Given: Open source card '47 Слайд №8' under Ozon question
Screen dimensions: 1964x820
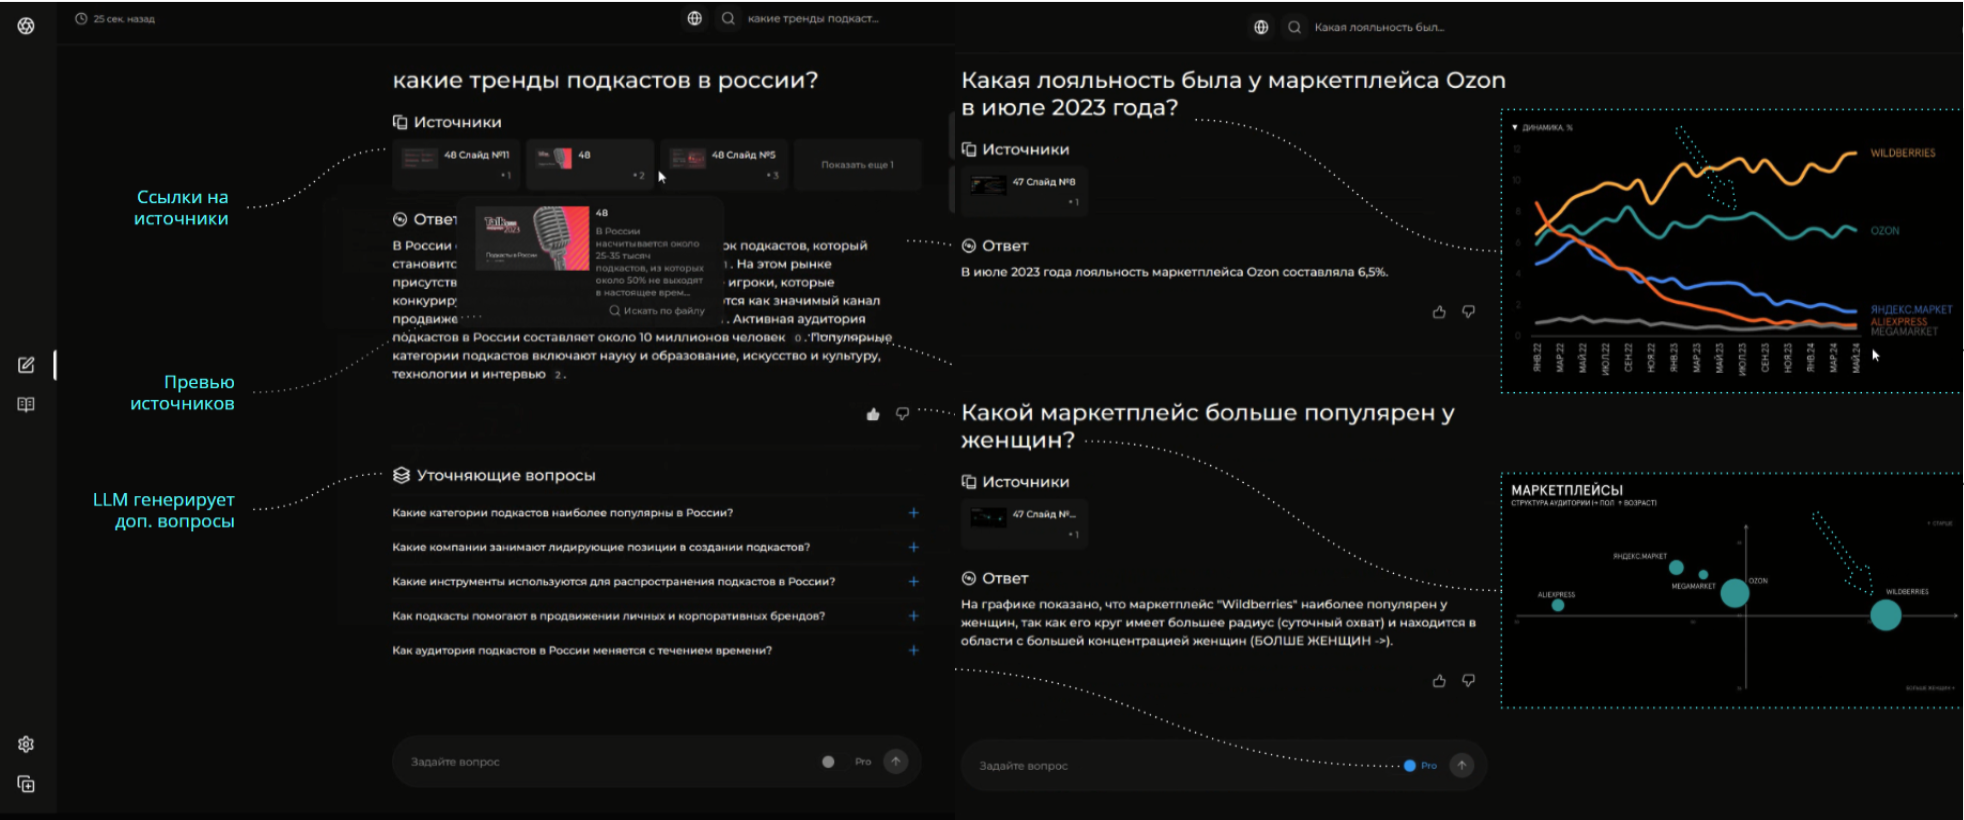Looking at the screenshot, I should coord(1024,192).
